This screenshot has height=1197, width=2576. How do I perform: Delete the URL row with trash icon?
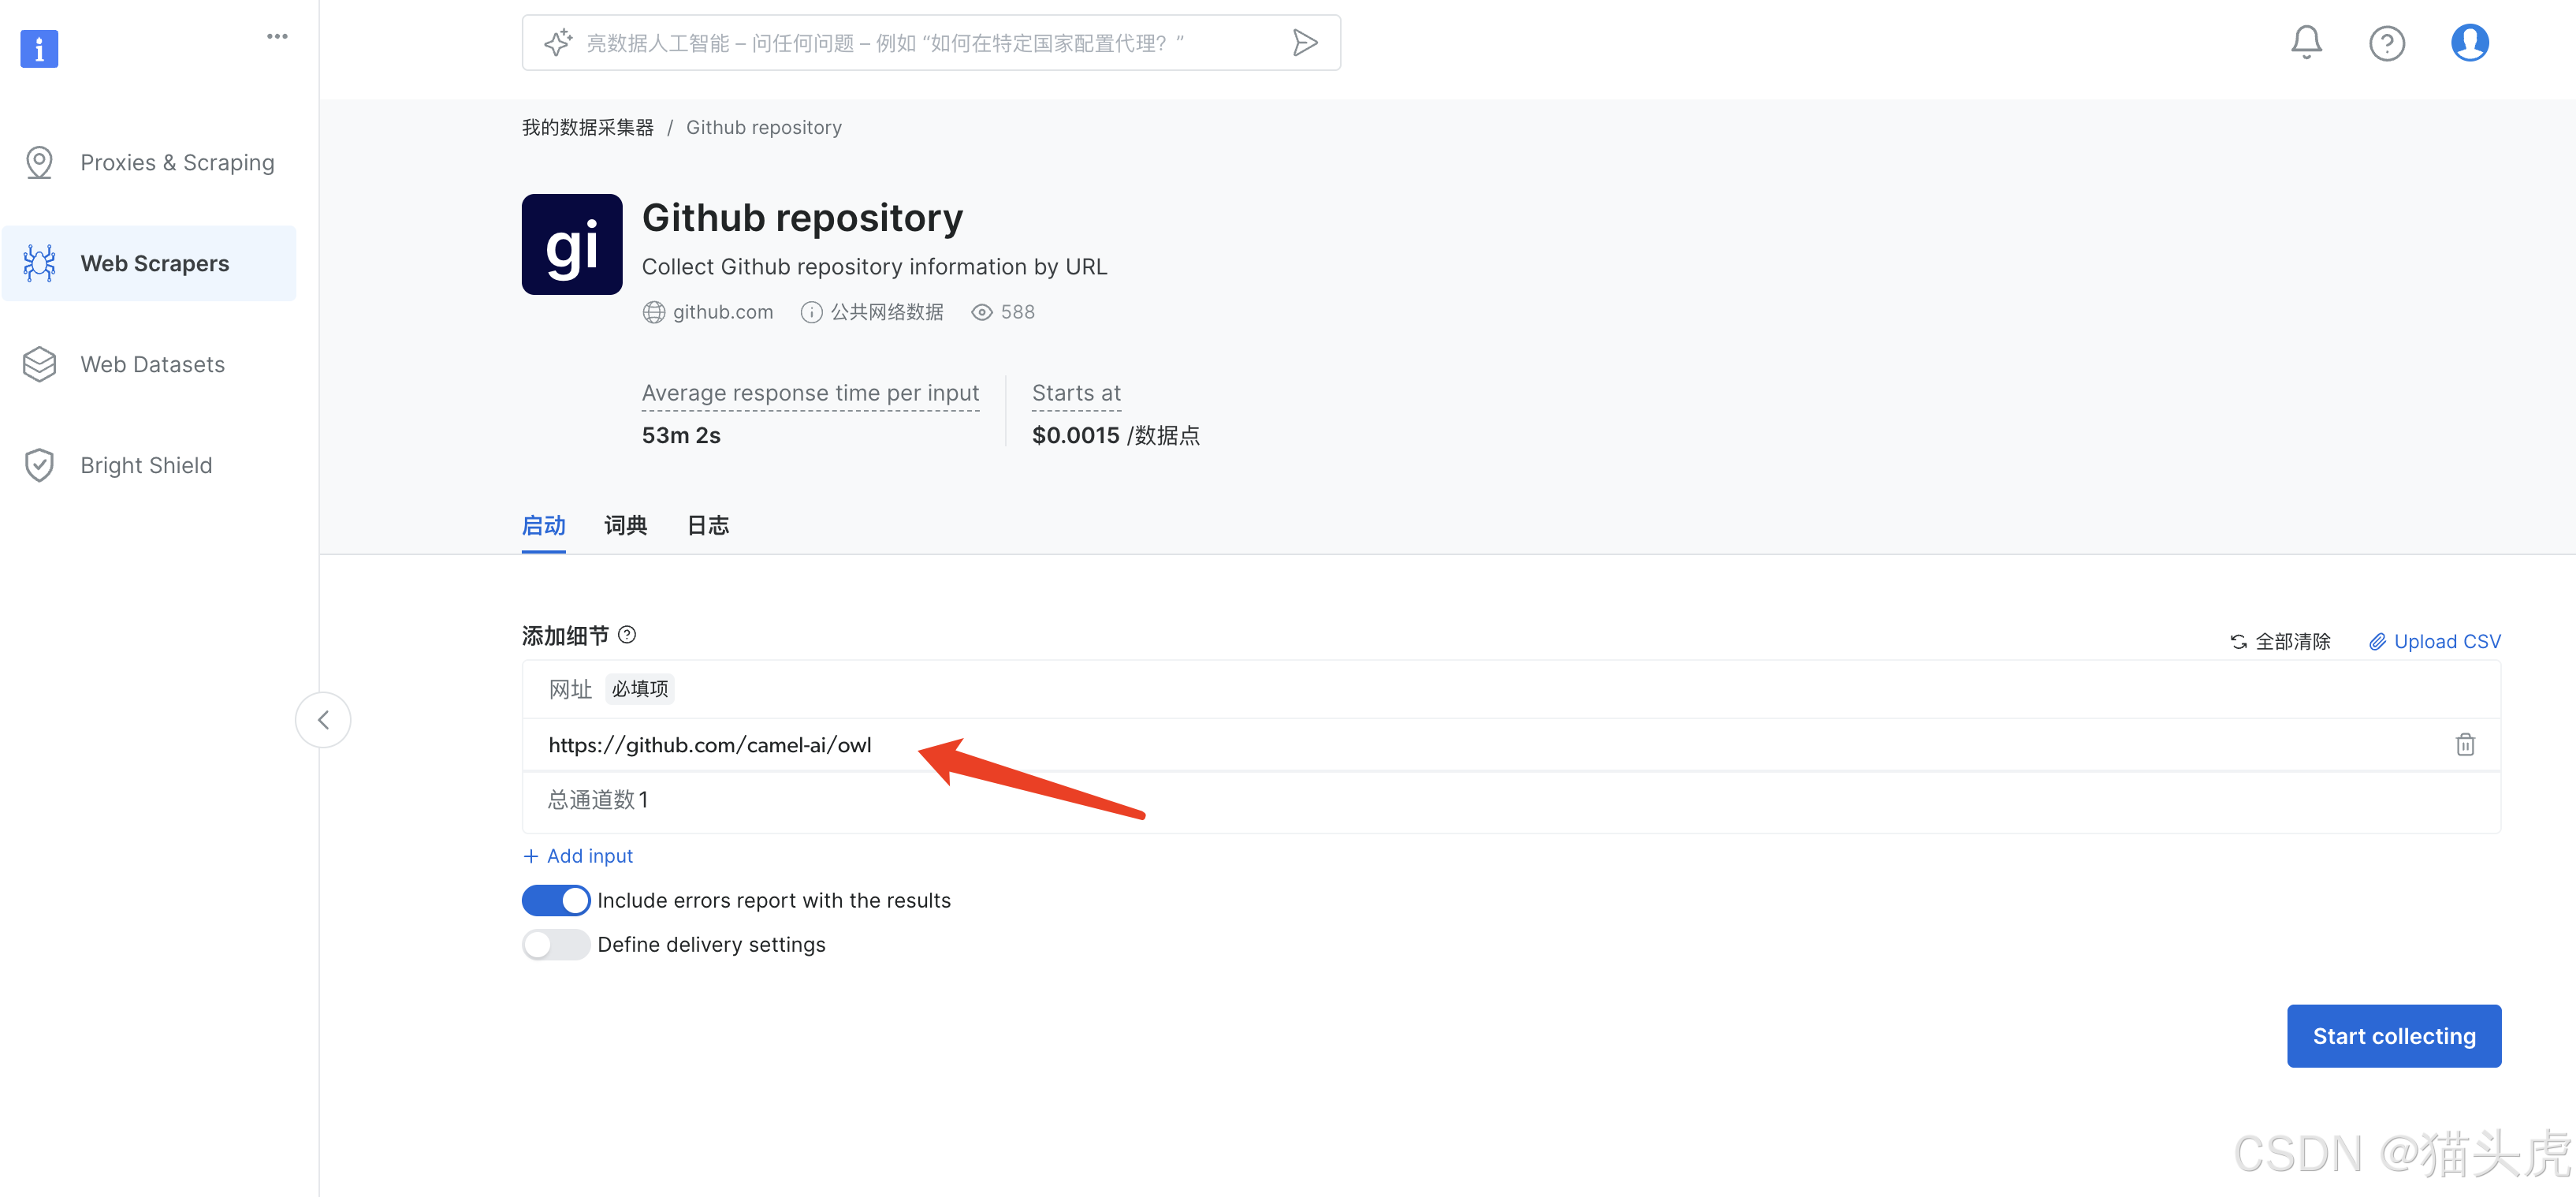2465,744
